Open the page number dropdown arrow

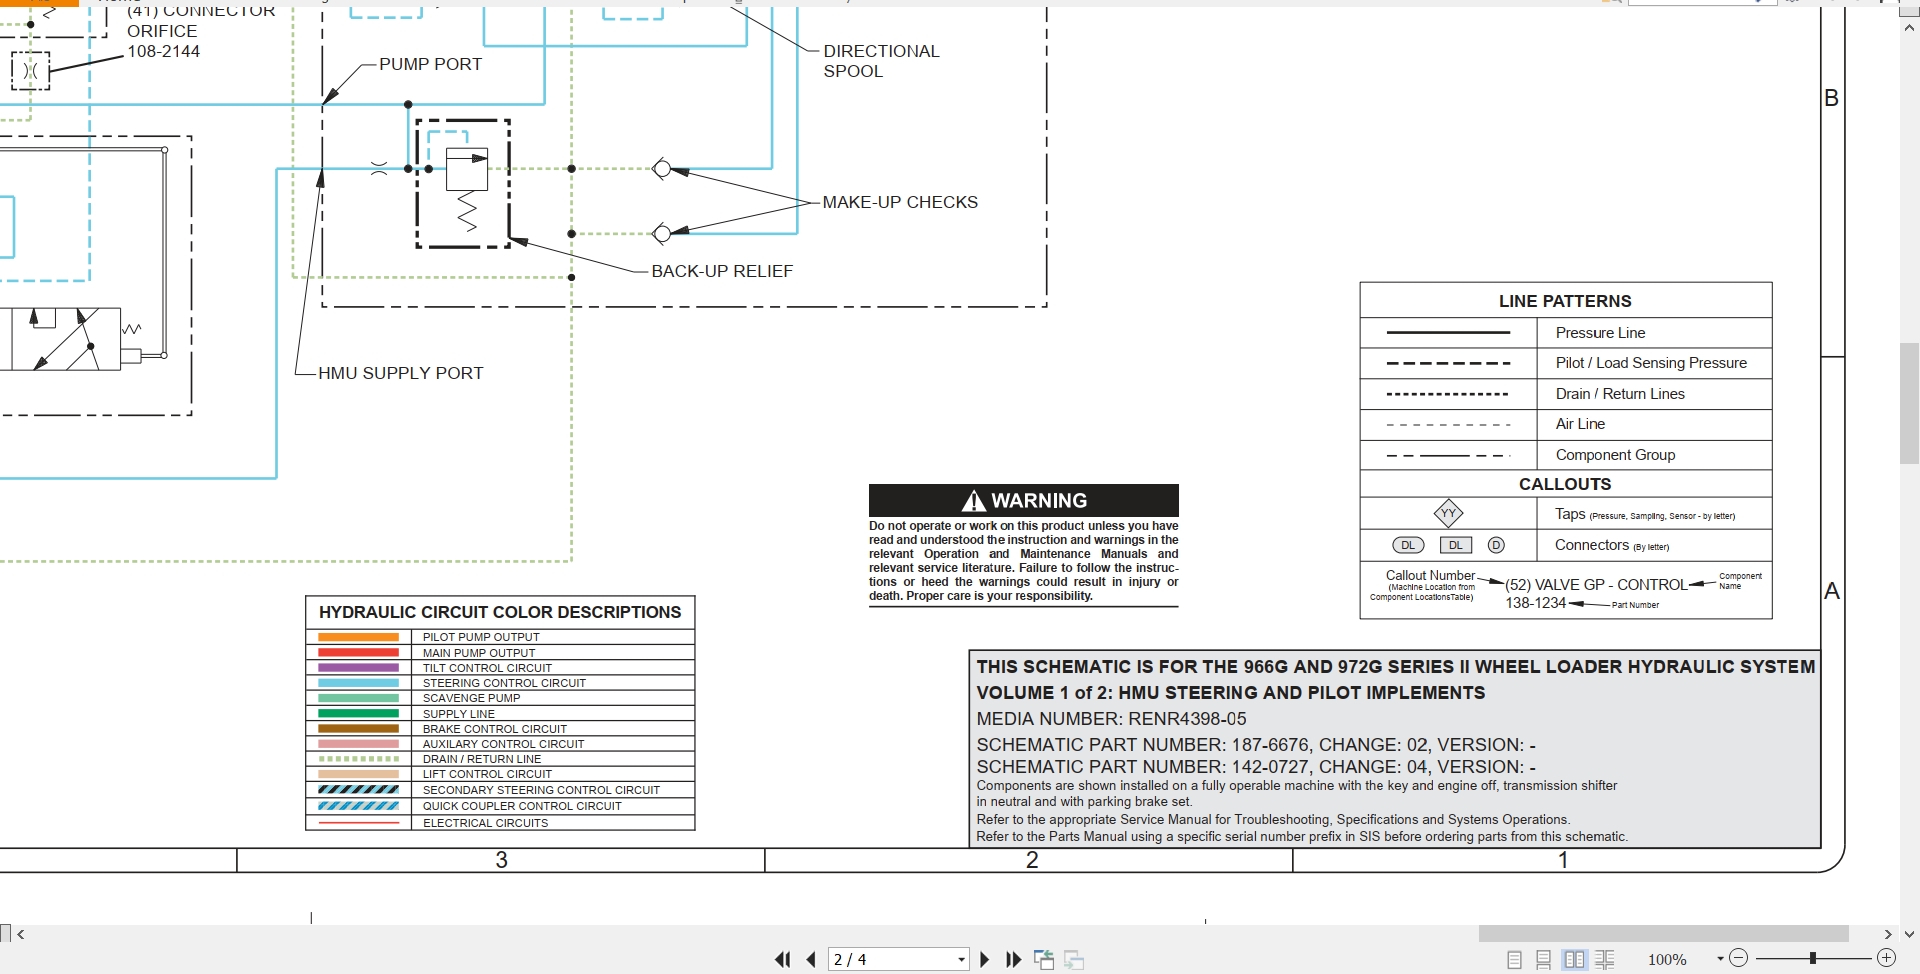pos(961,960)
